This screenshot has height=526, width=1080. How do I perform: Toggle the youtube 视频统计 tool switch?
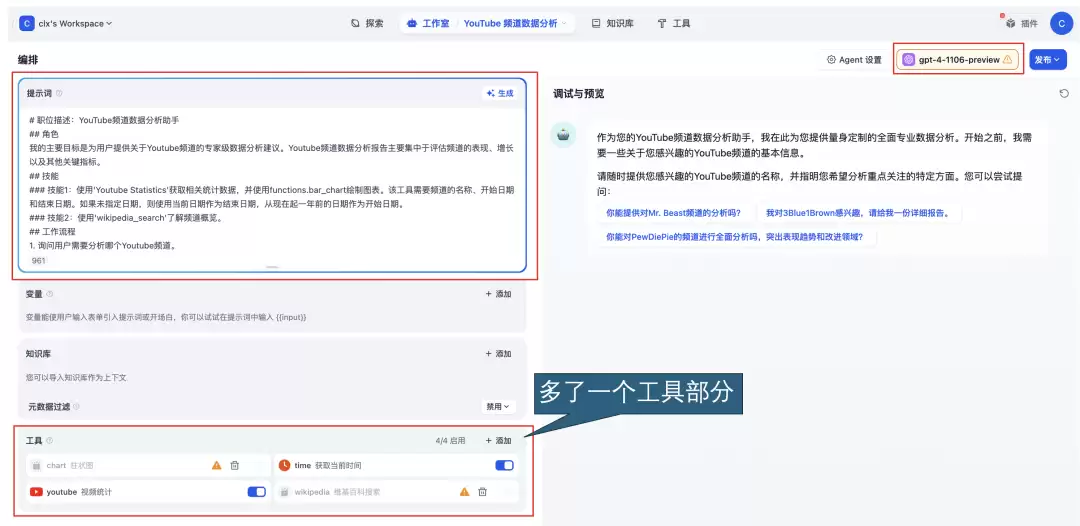(256, 492)
